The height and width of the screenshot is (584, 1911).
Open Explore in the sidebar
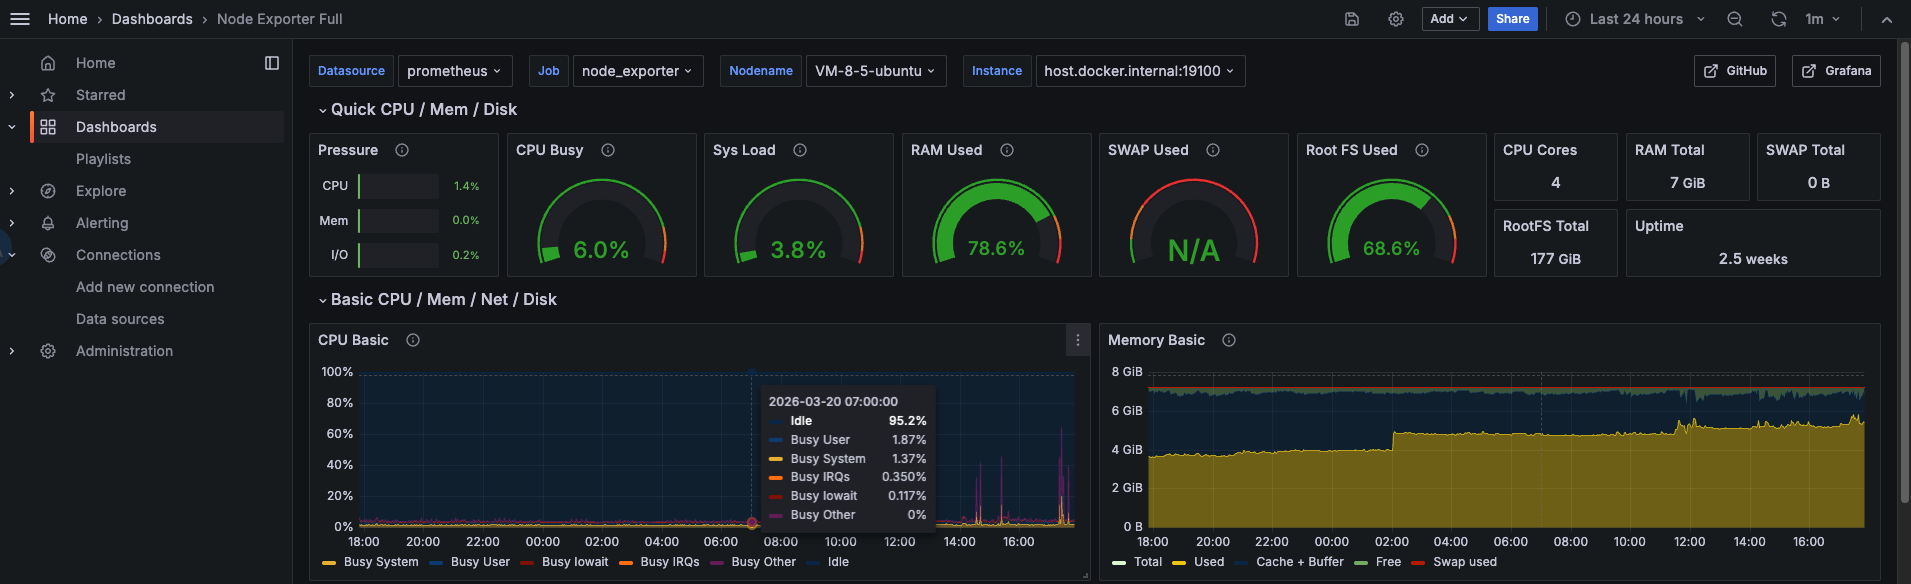[x=101, y=191]
